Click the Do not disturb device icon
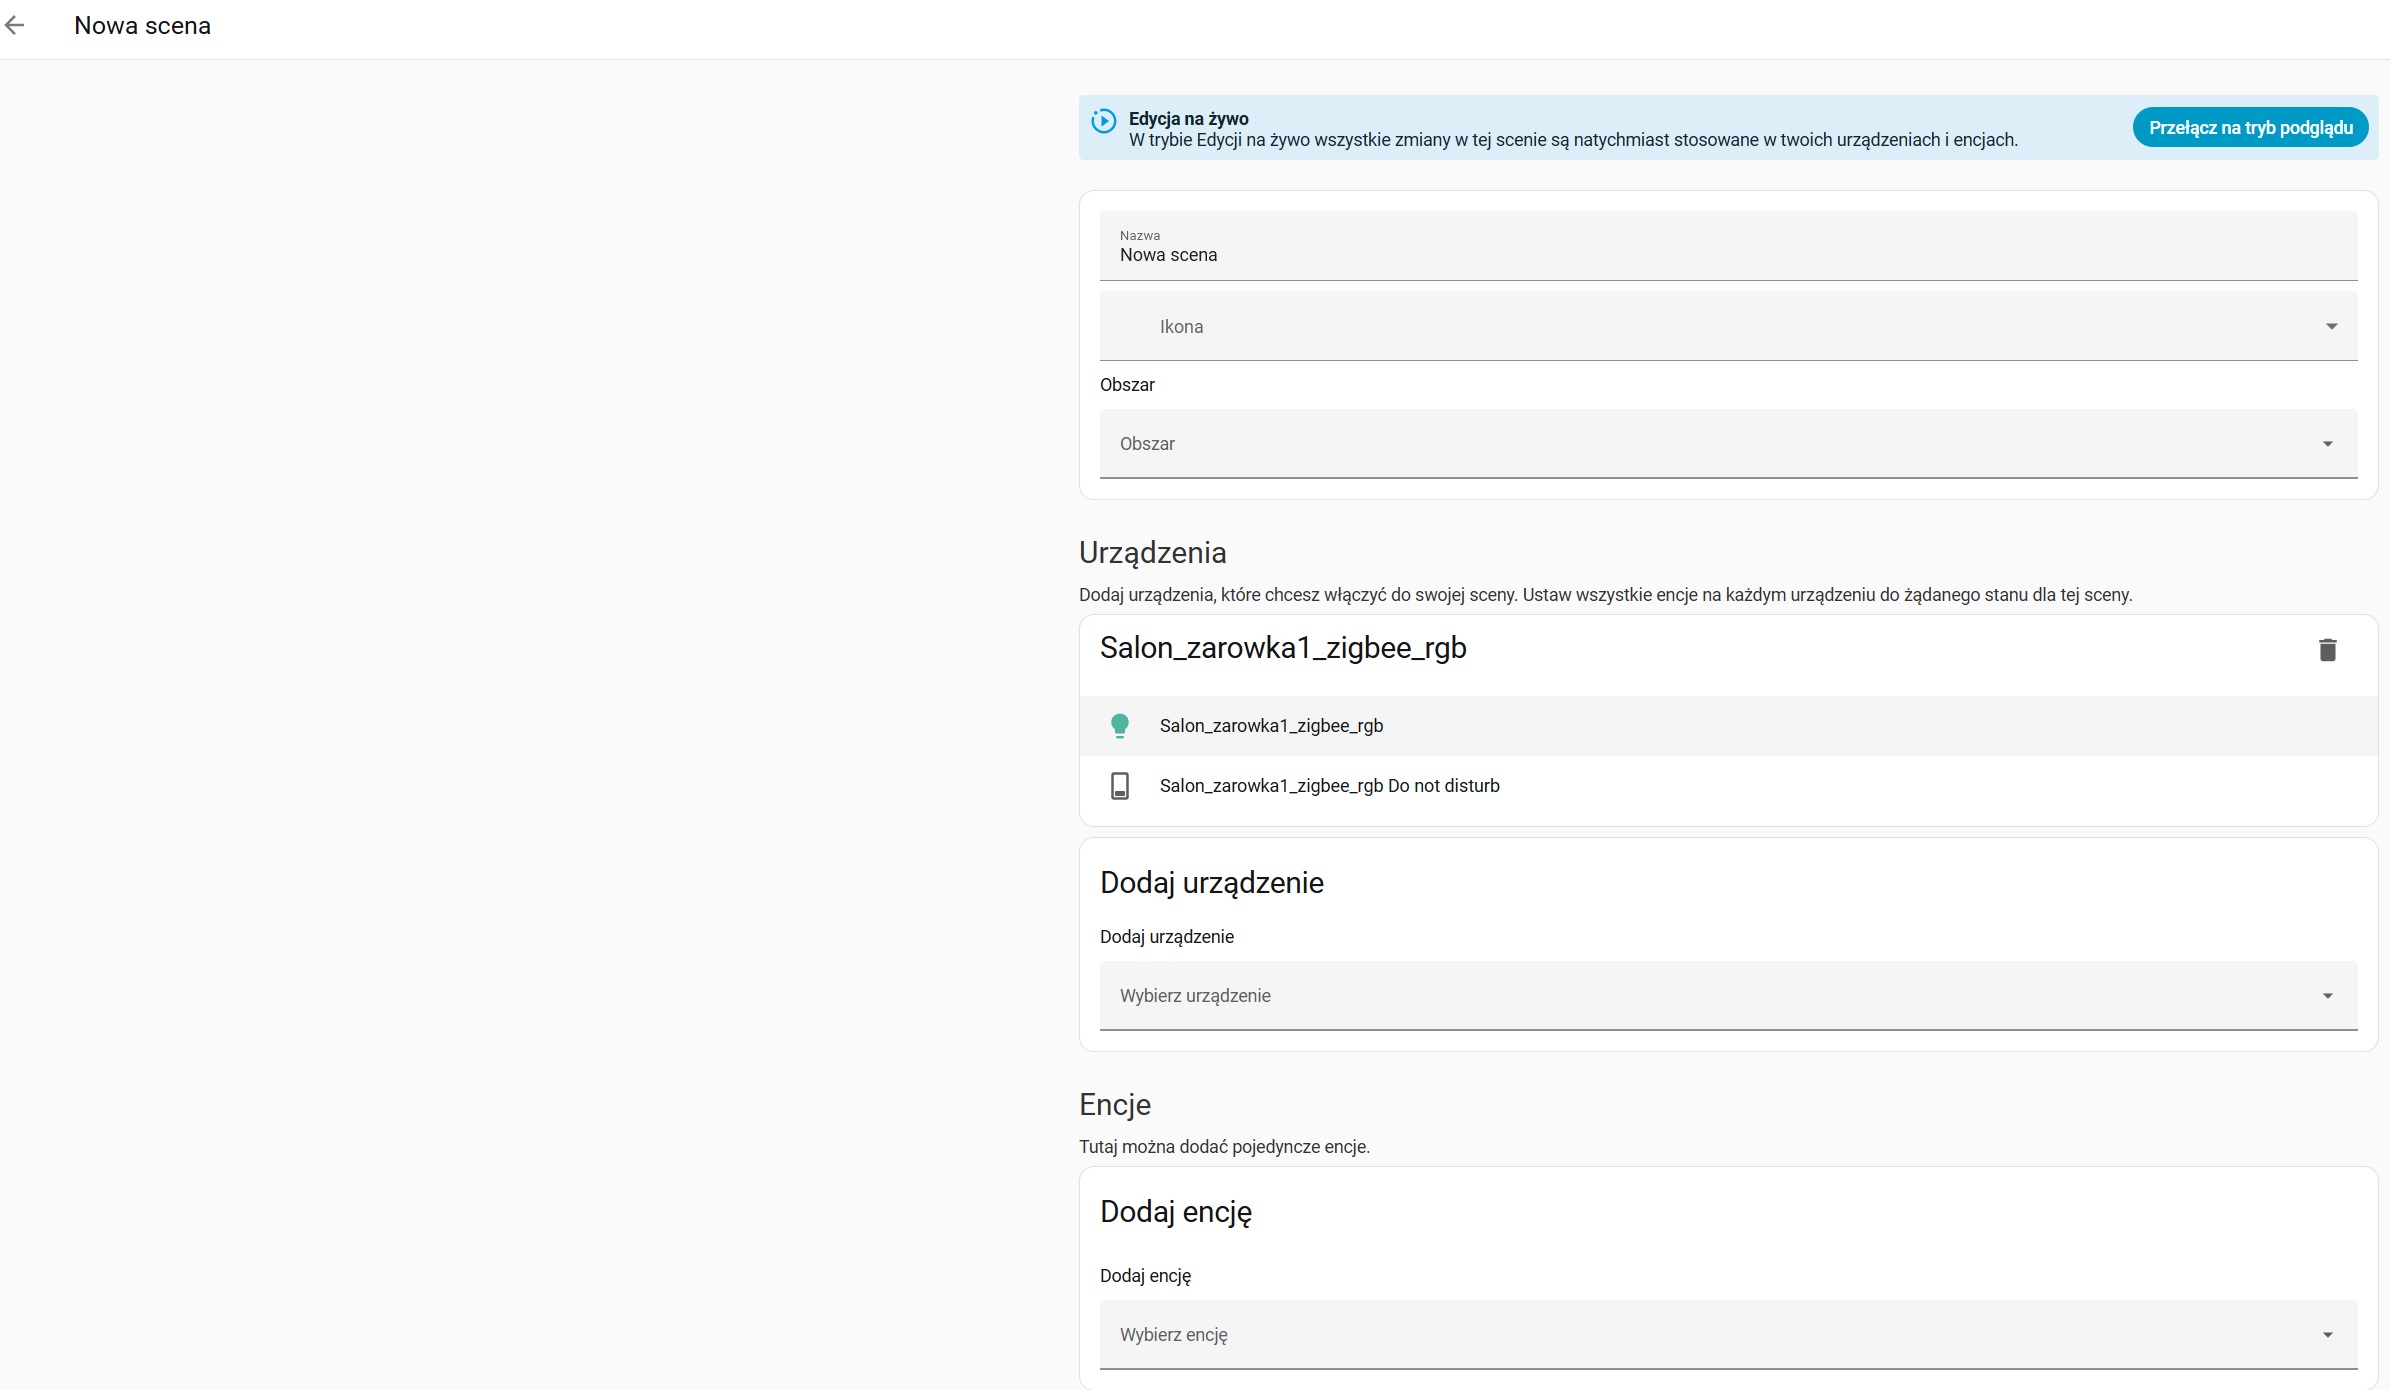This screenshot has width=2390, height=1390. (x=1119, y=786)
